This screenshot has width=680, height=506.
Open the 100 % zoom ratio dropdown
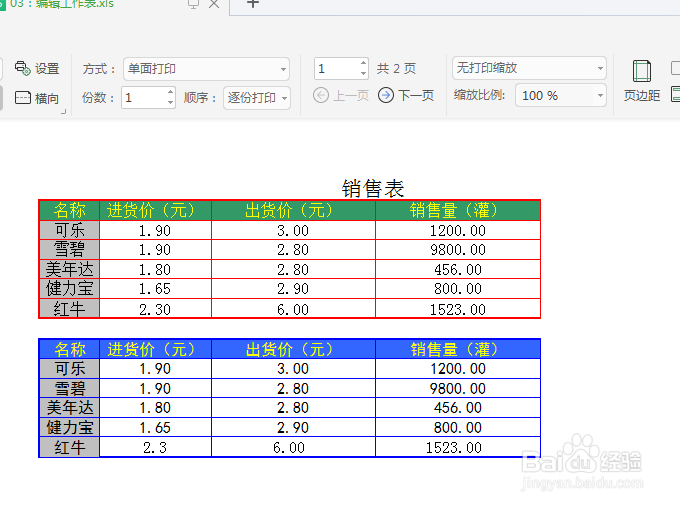pyautogui.click(x=561, y=95)
